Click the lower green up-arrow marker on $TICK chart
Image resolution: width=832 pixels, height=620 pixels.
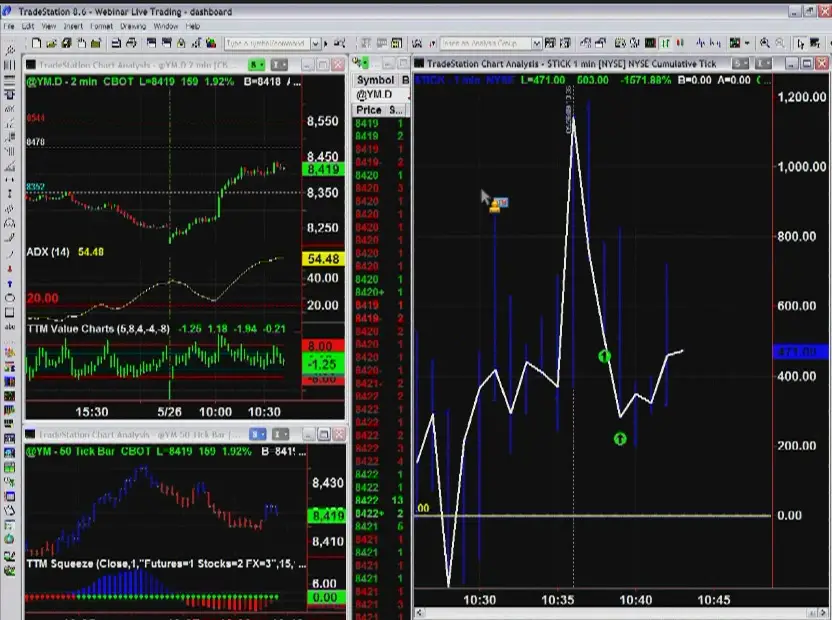(620, 438)
